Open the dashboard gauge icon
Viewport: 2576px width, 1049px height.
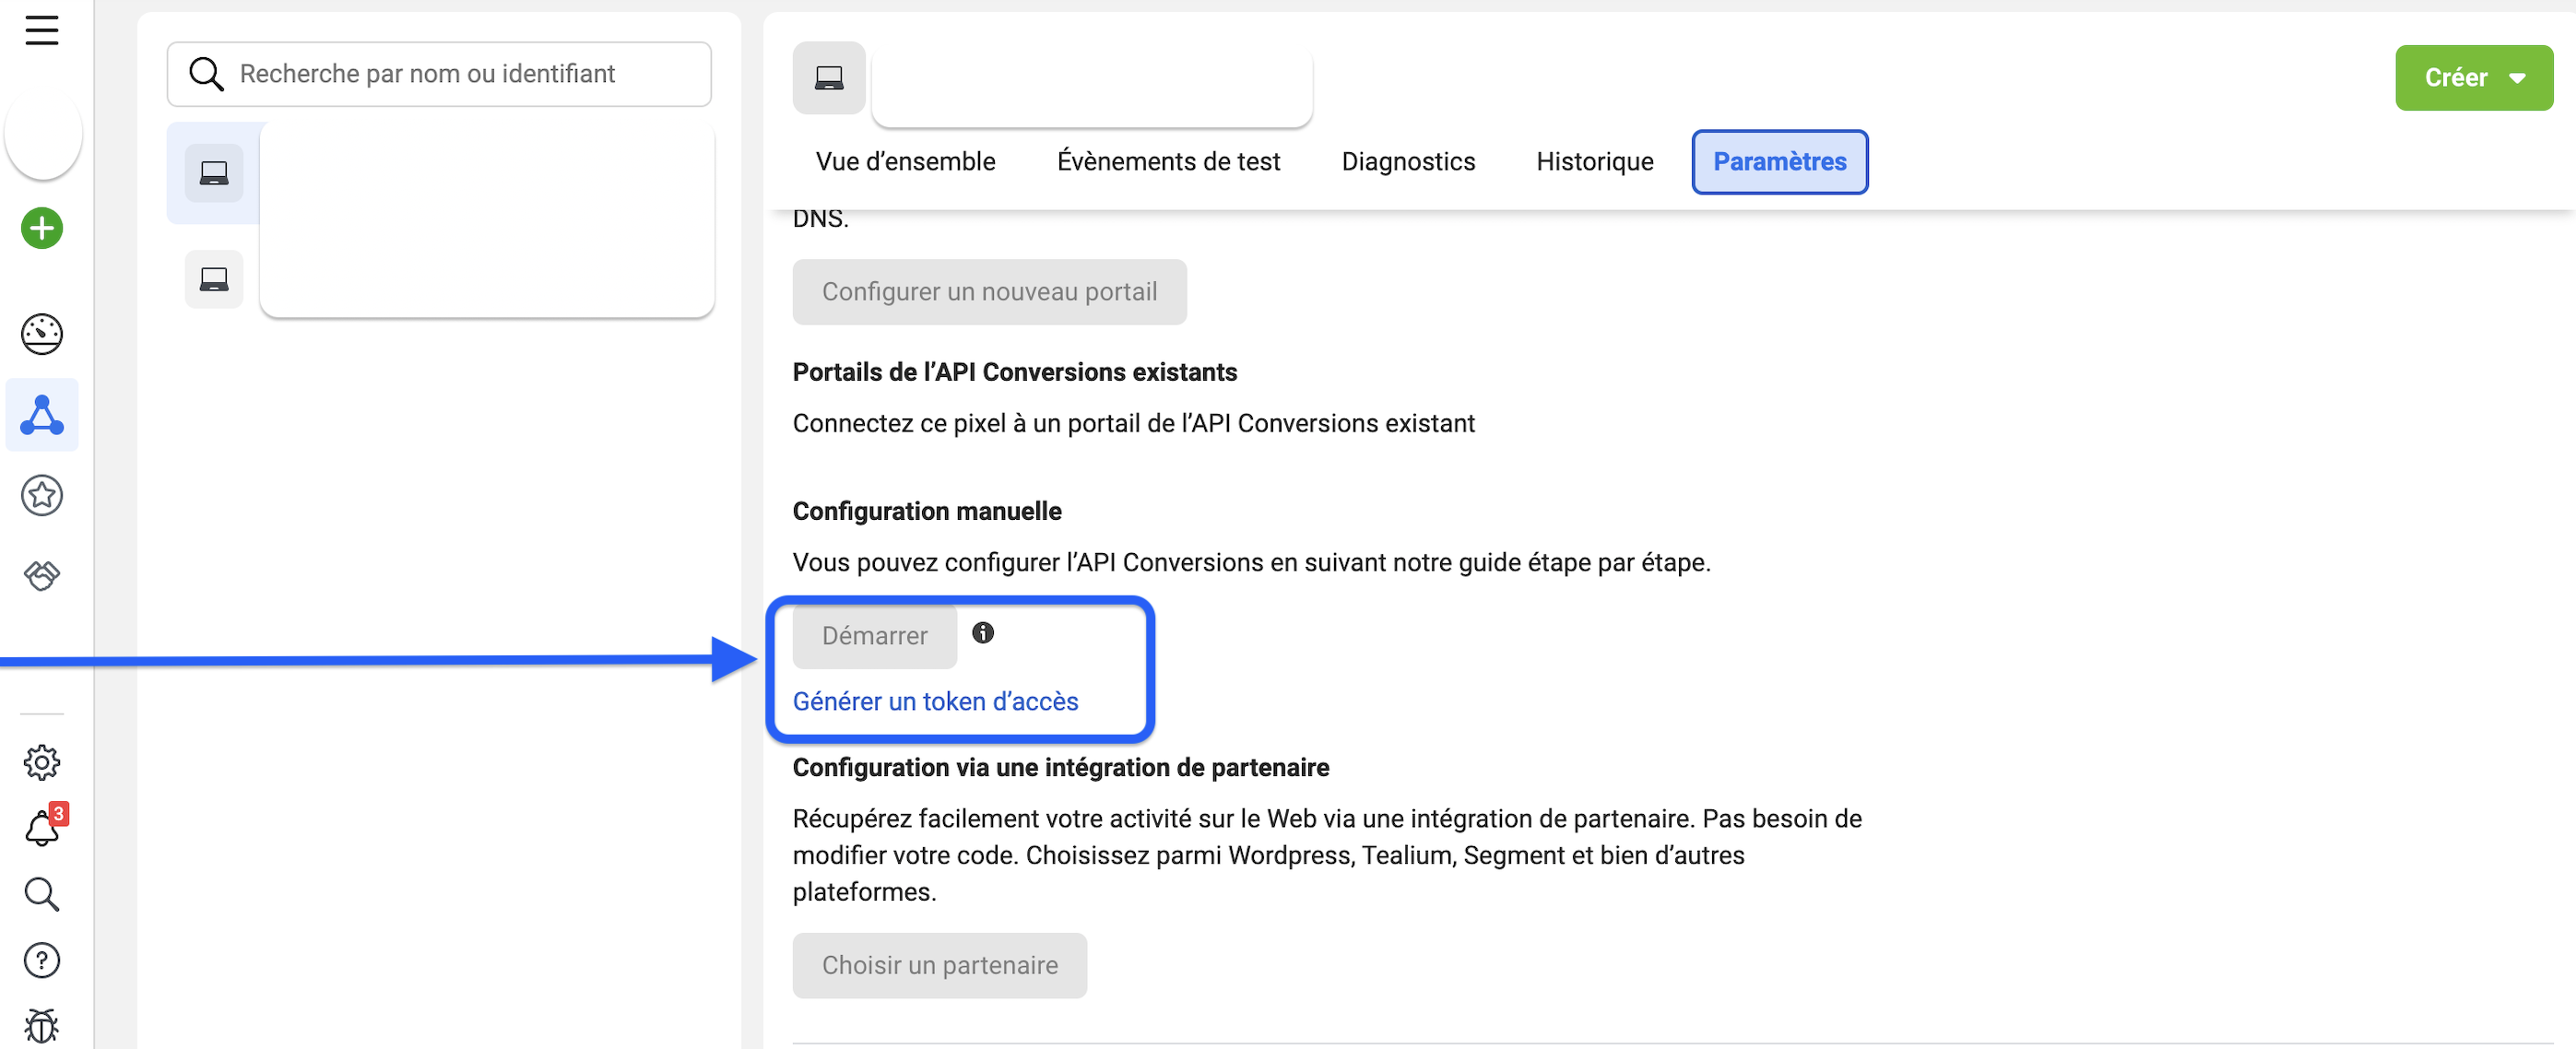click(x=42, y=334)
